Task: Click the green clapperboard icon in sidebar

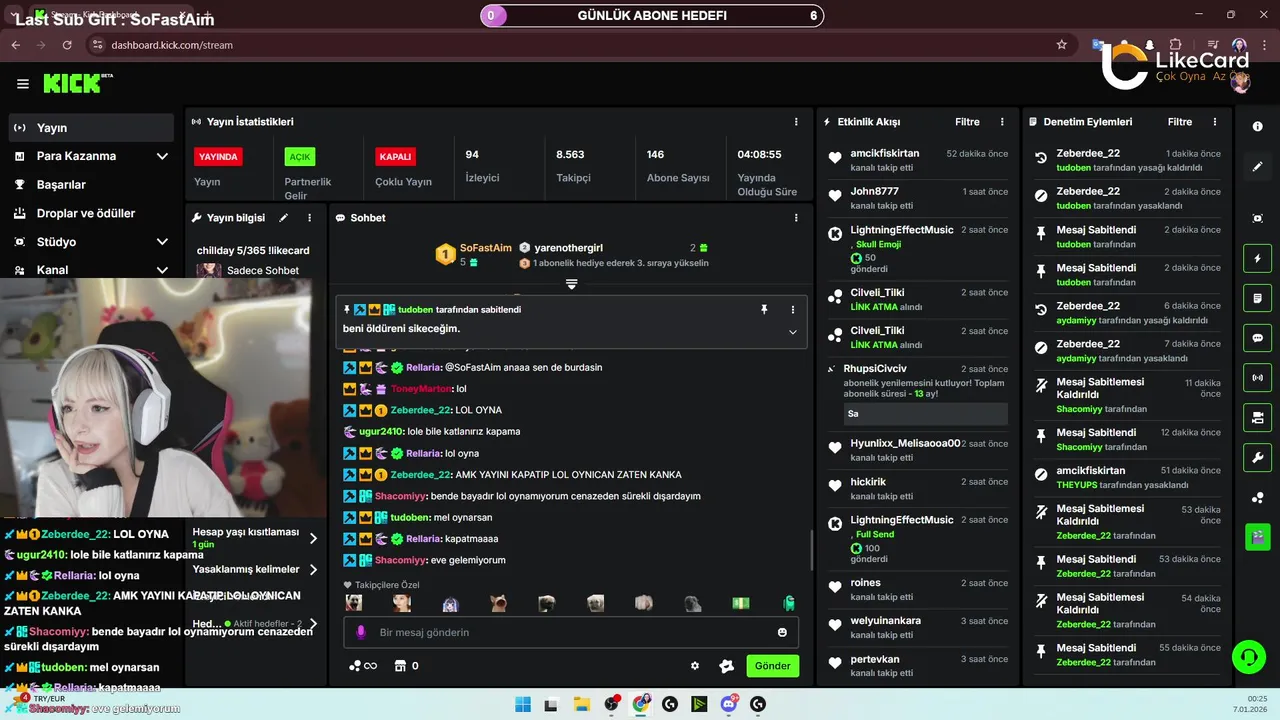Action: (1257, 537)
